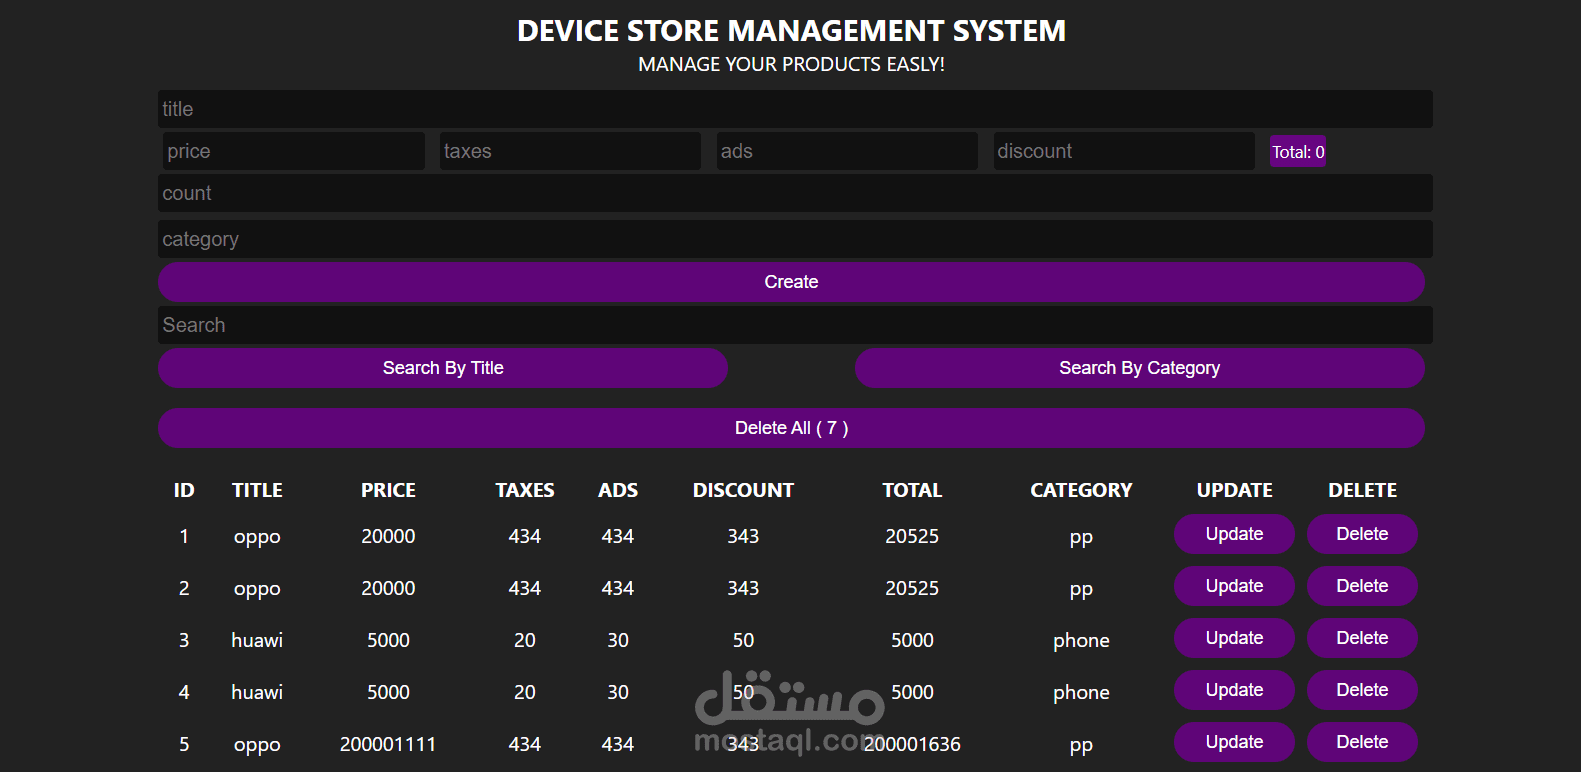This screenshot has width=1581, height=772.
Task: Update huawi product with ID 4
Action: tap(1234, 690)
